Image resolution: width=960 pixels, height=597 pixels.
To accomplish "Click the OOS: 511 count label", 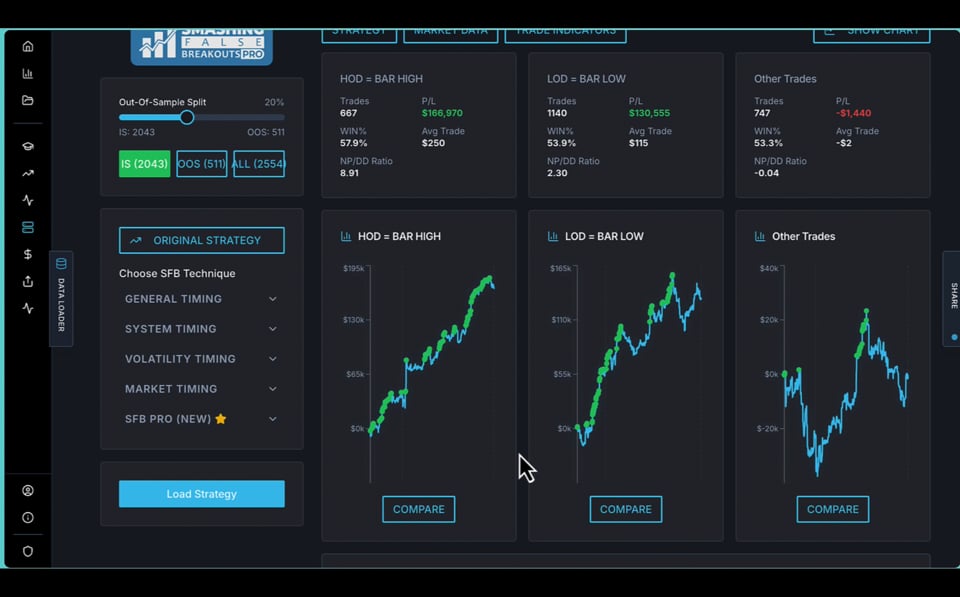I will coord(266,132).
